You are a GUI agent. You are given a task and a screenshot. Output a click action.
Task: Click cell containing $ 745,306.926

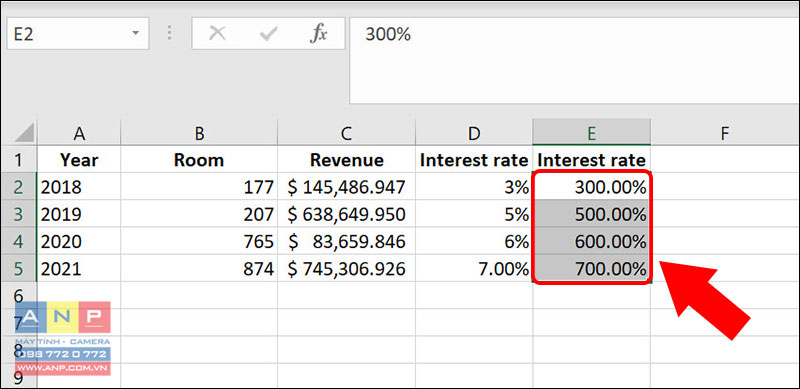[346, 269]
